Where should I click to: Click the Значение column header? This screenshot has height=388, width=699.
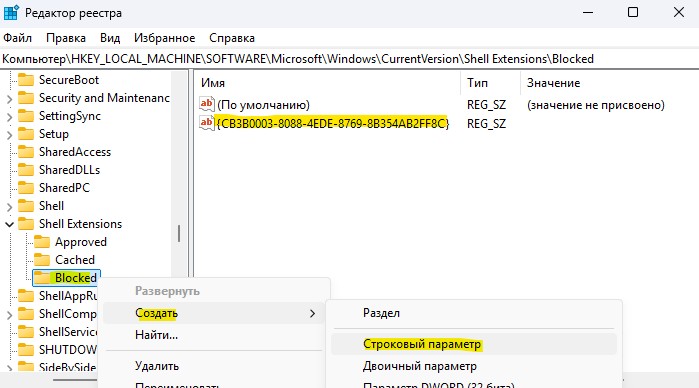tap(554, 83)
